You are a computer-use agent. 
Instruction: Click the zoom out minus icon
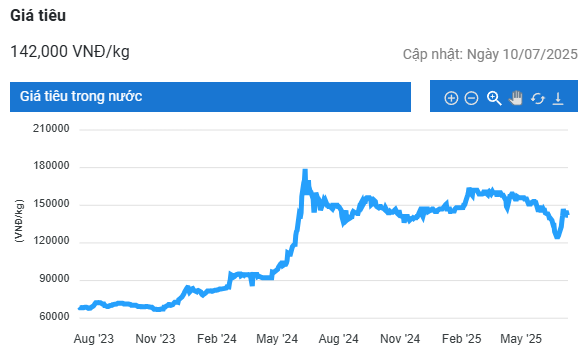471,98
